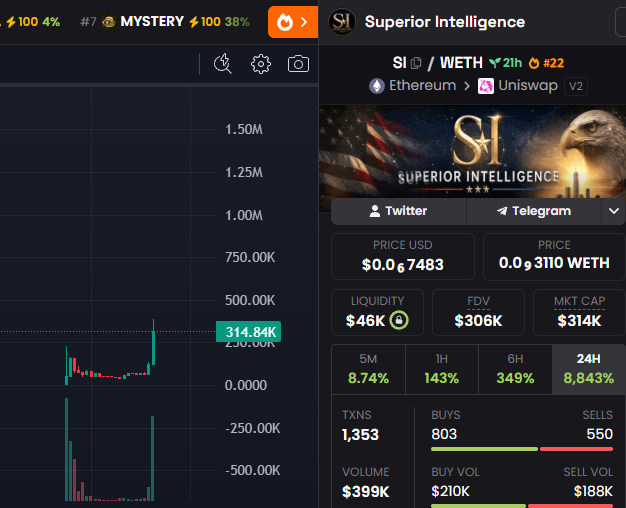This screenshot has width=626, height=508.
Task: Select the 6H timeframe tab
Action: coord(515,369)
